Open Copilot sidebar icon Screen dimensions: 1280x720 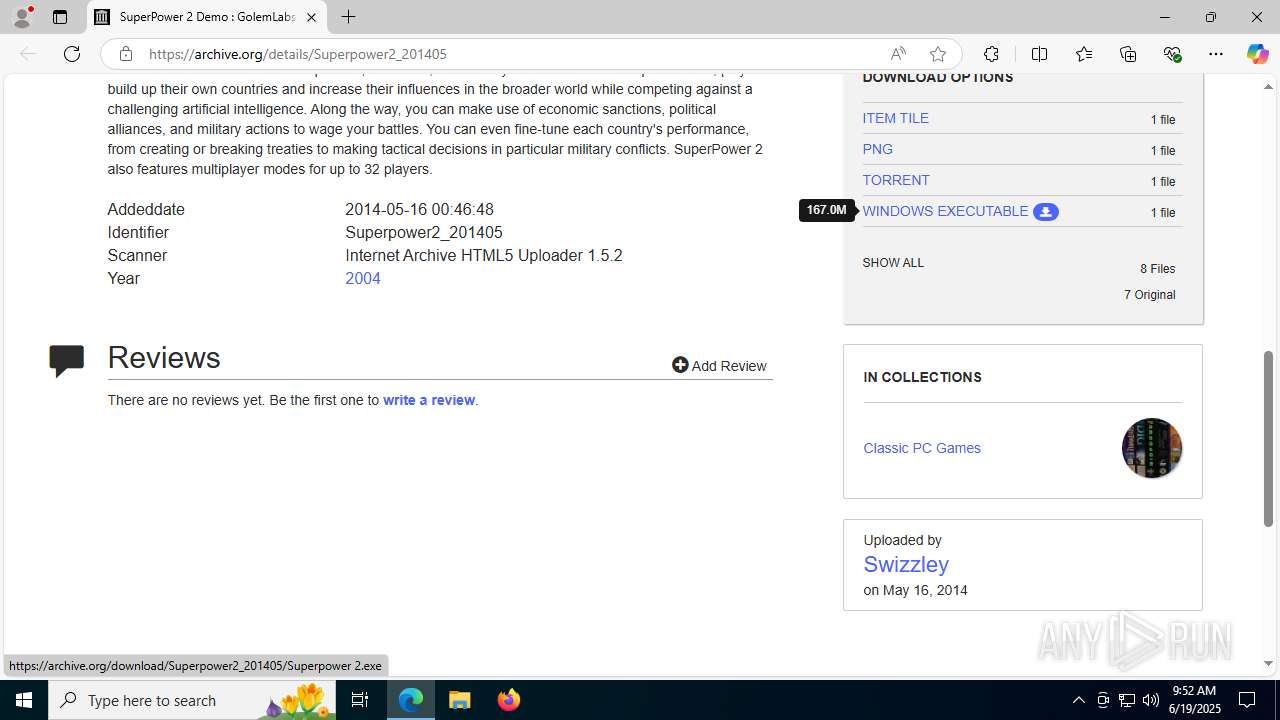click(x=1257, y=54)
